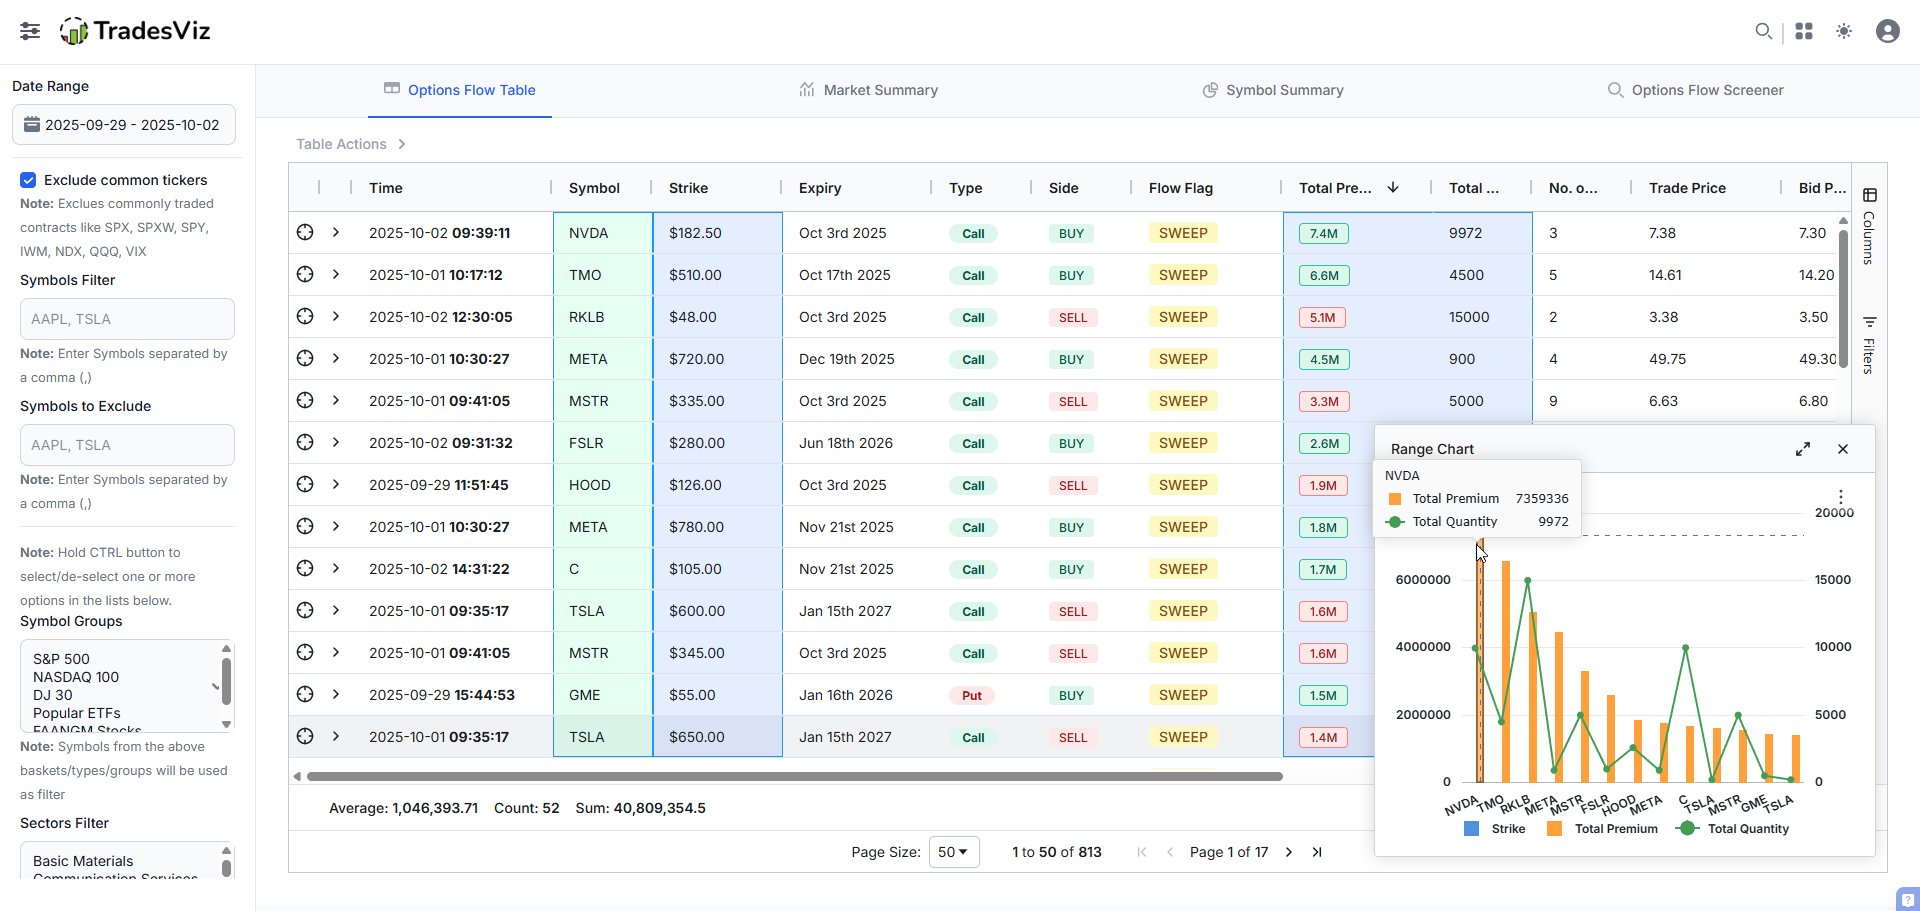Screen dimensions: 1920x911
Task: Switch to Market Summary tab
Action: click(868, 90)
